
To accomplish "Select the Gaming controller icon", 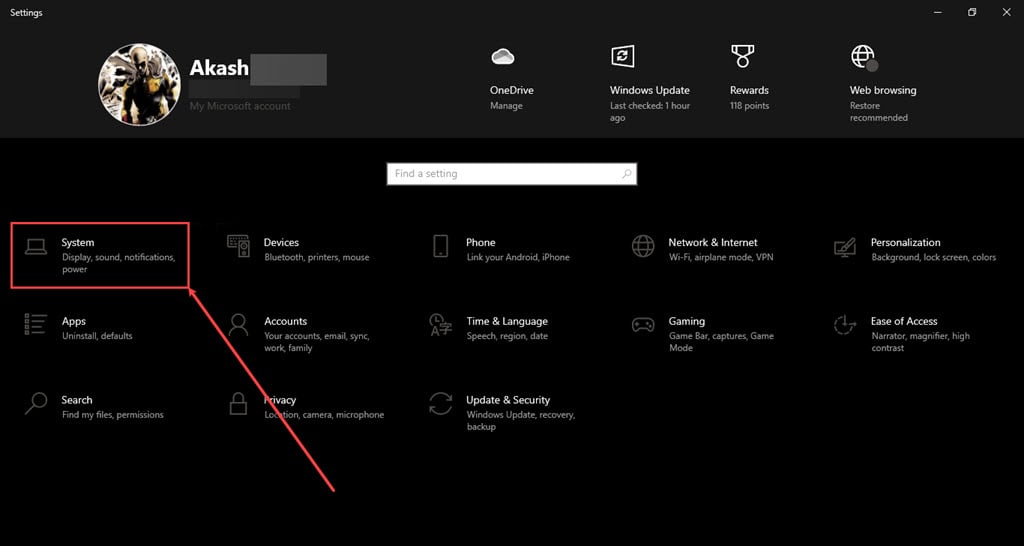I will (643, 325).
